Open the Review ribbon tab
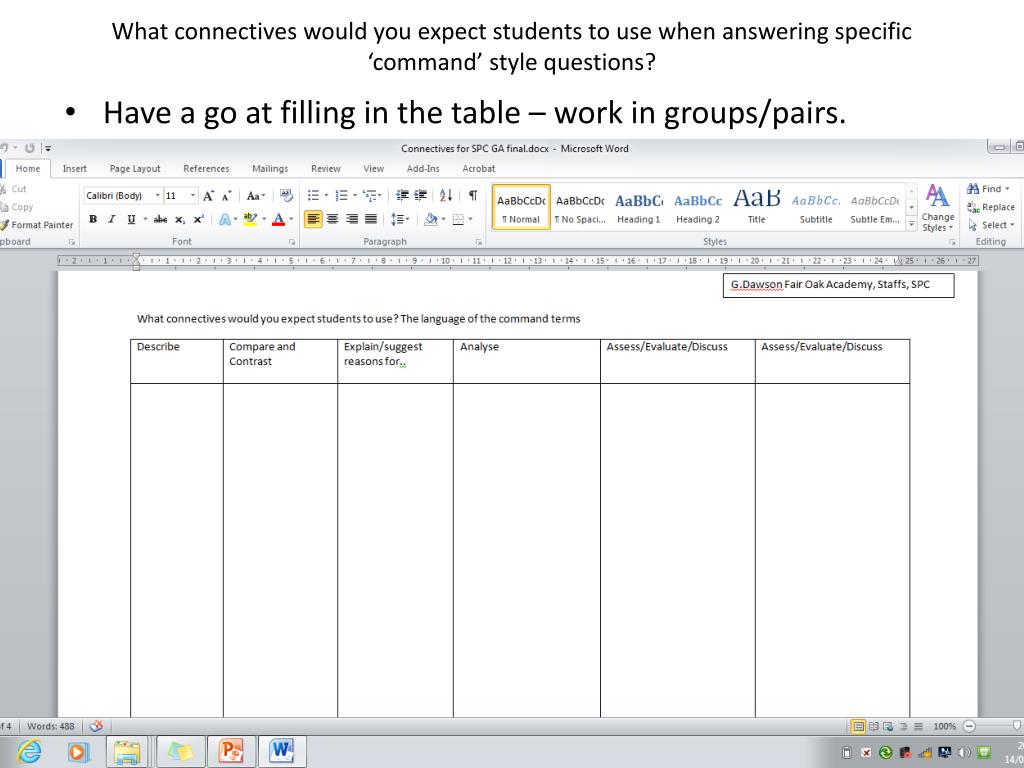 point(326,169)
